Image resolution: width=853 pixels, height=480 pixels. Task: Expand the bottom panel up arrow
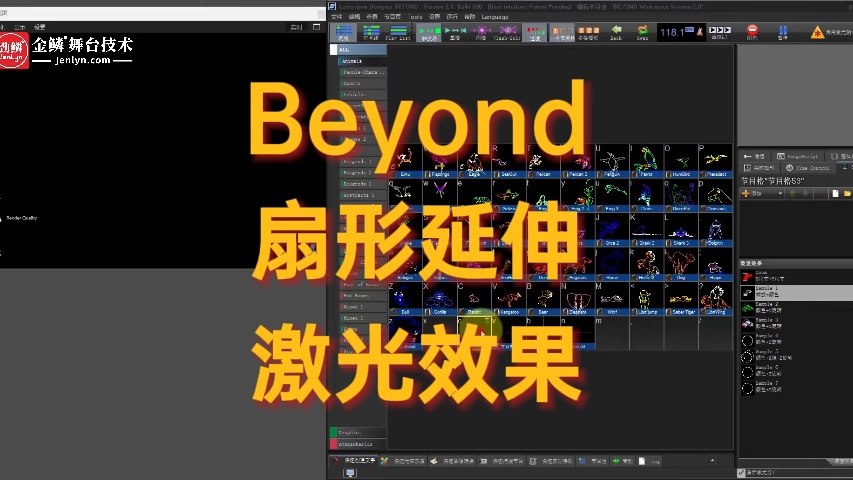(713, 460)
